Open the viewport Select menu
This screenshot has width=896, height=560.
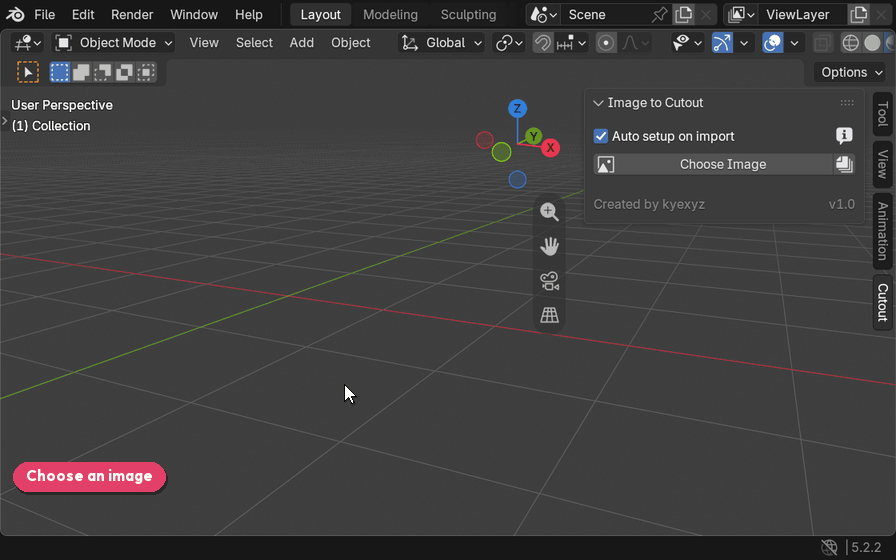click(254, 43)
